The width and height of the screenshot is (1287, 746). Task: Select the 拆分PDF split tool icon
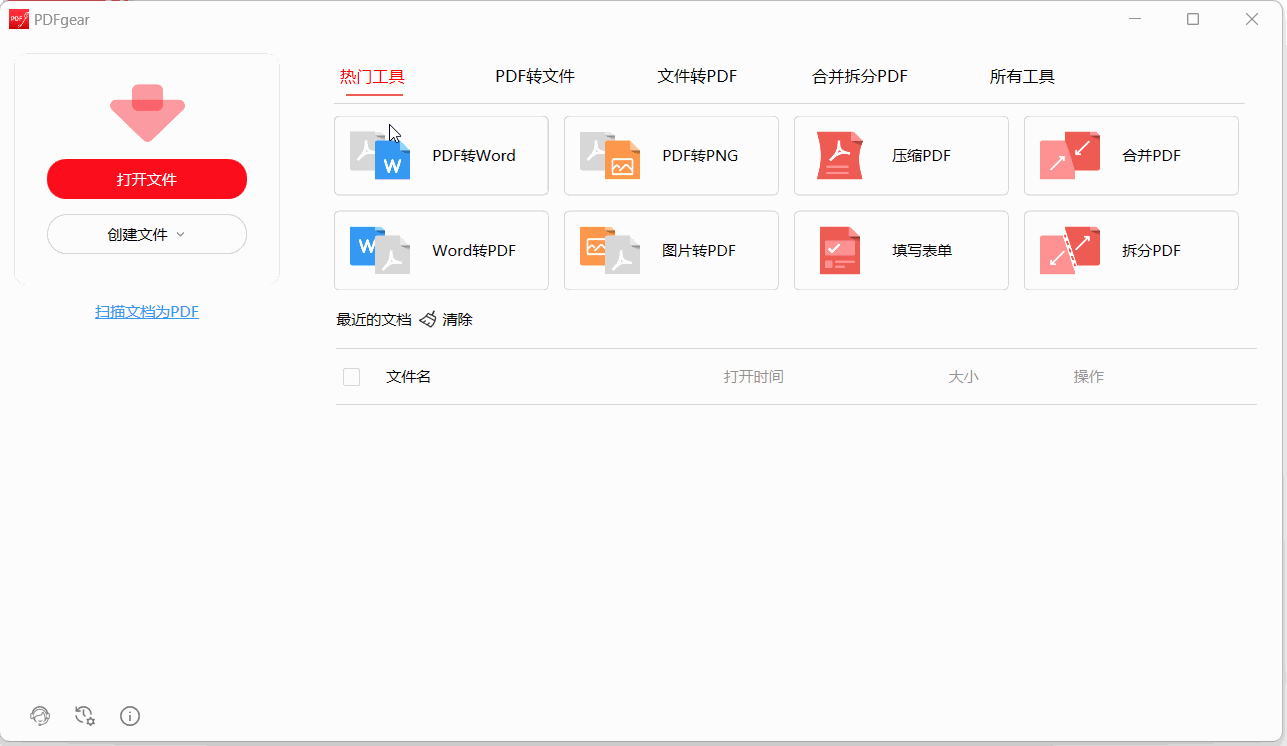pyautogui.click(x=1070, y=250)
